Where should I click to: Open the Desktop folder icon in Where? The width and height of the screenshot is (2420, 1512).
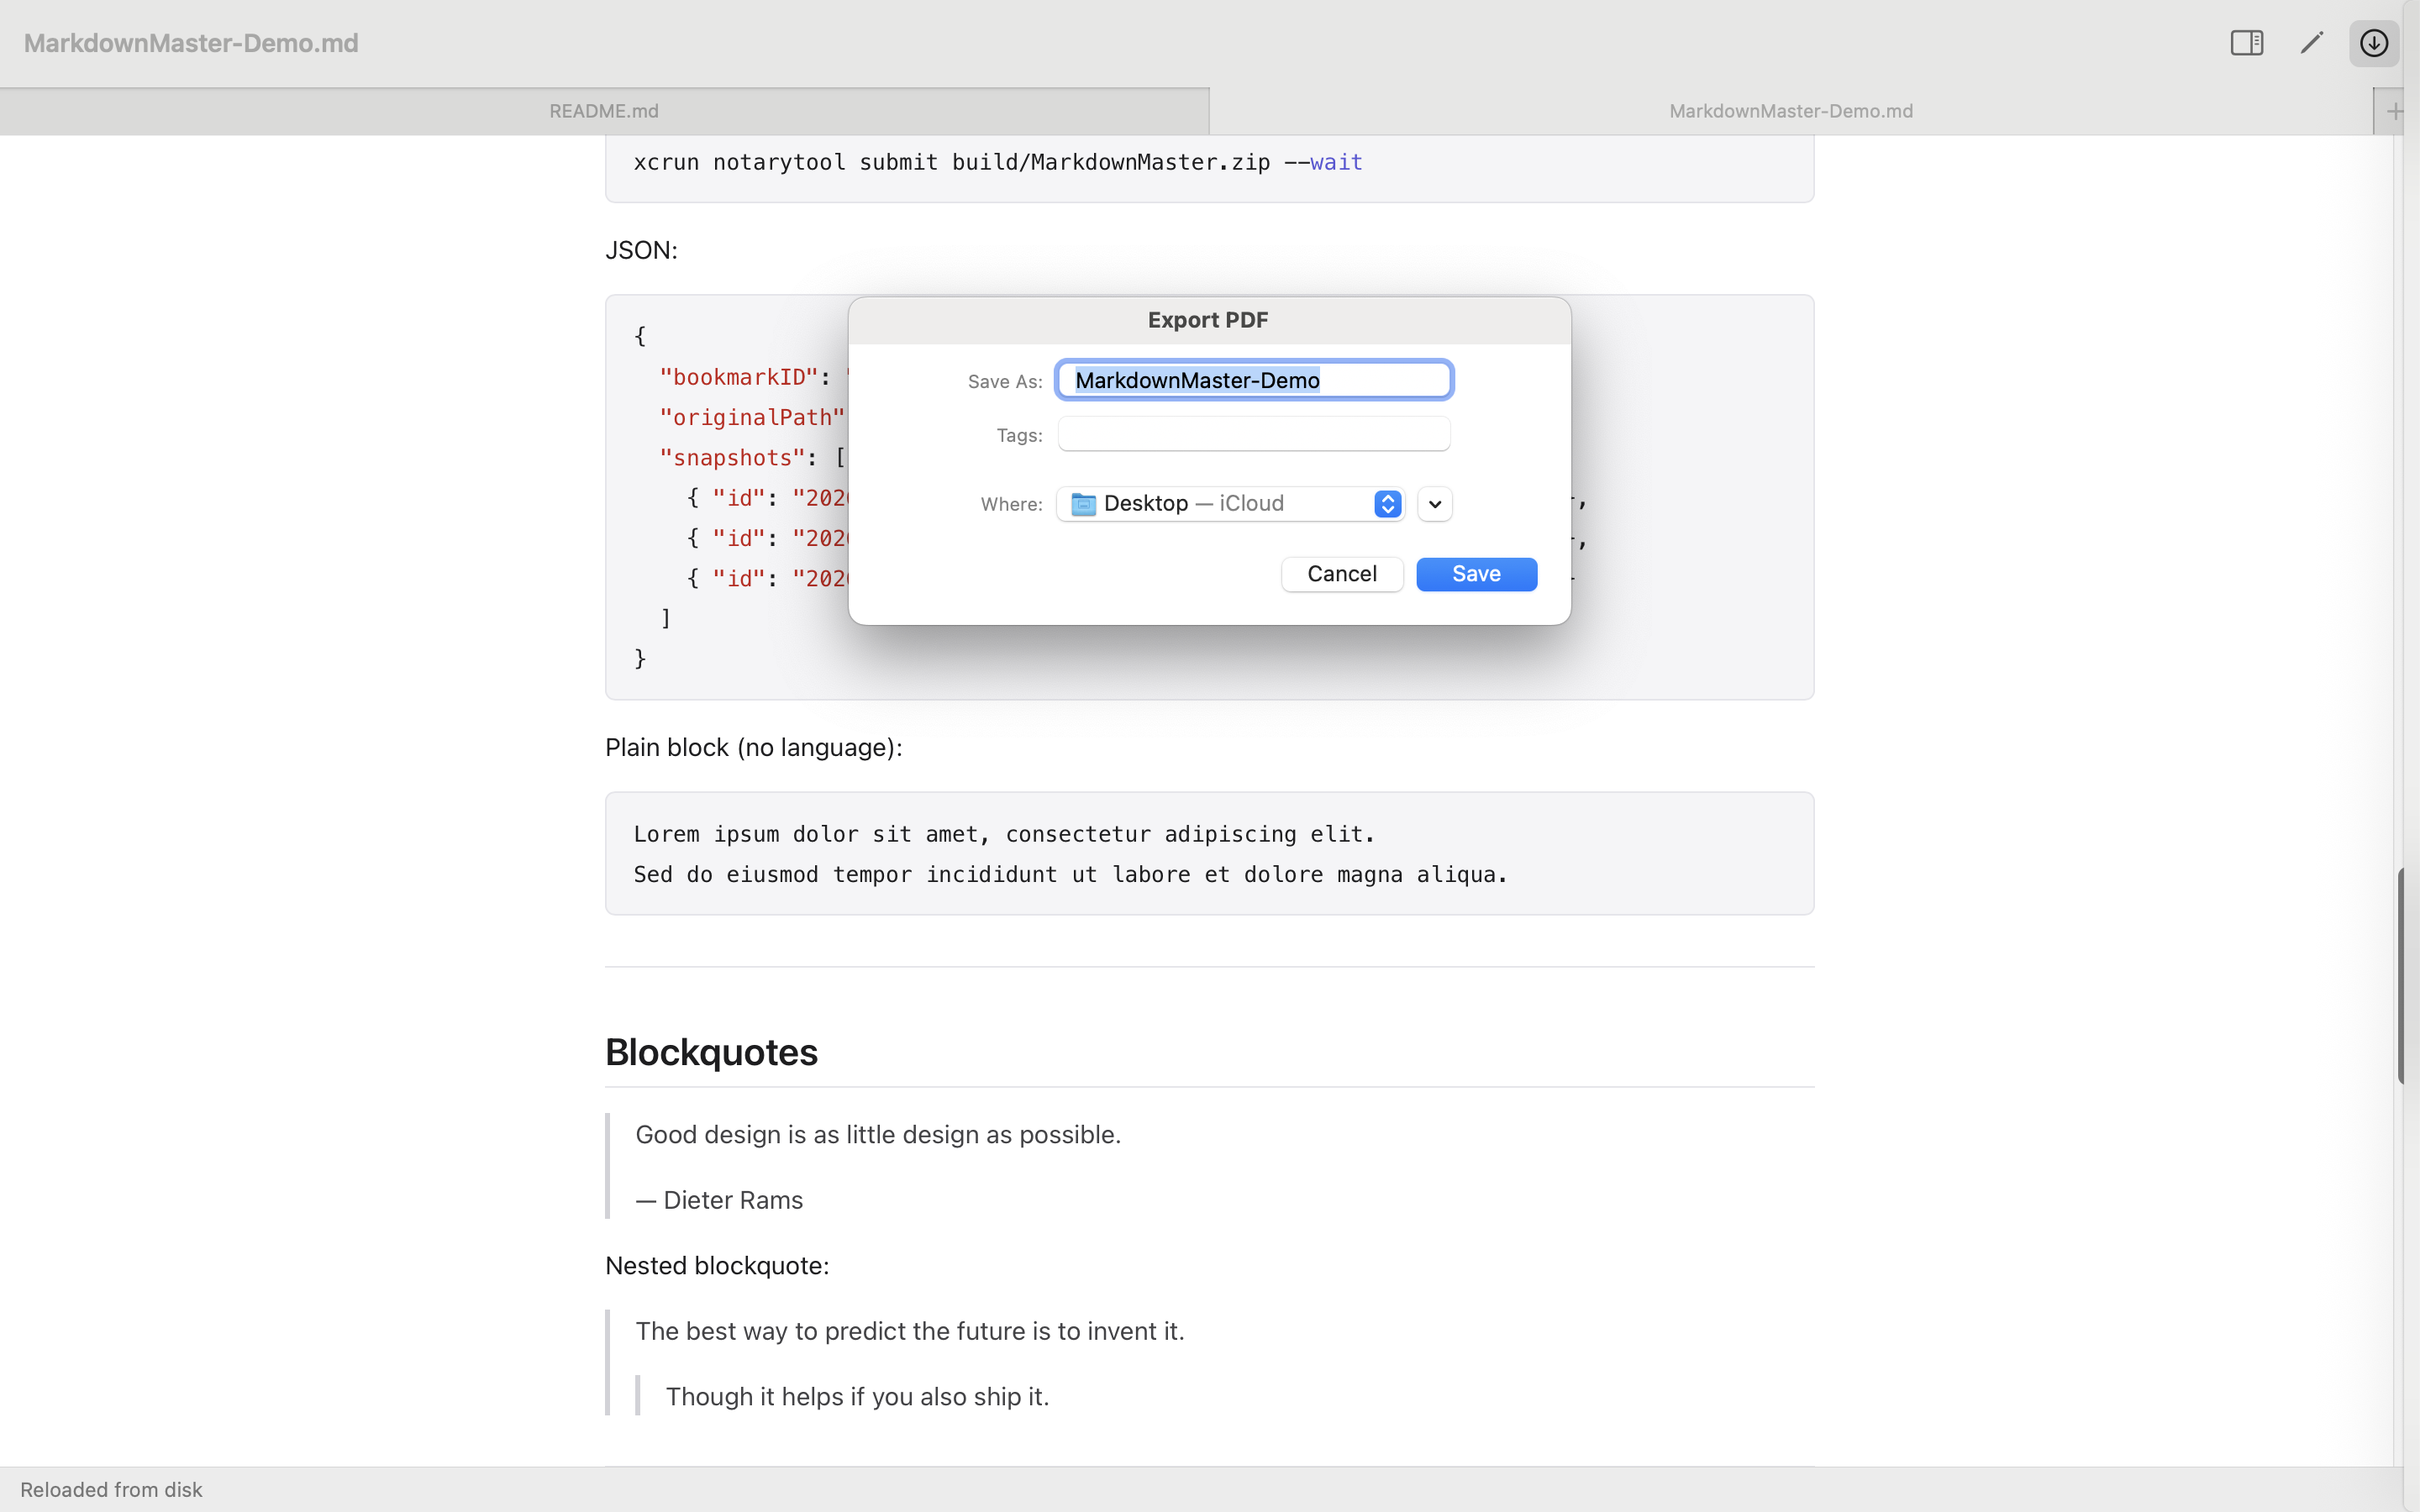click(x=1083, y=504)
